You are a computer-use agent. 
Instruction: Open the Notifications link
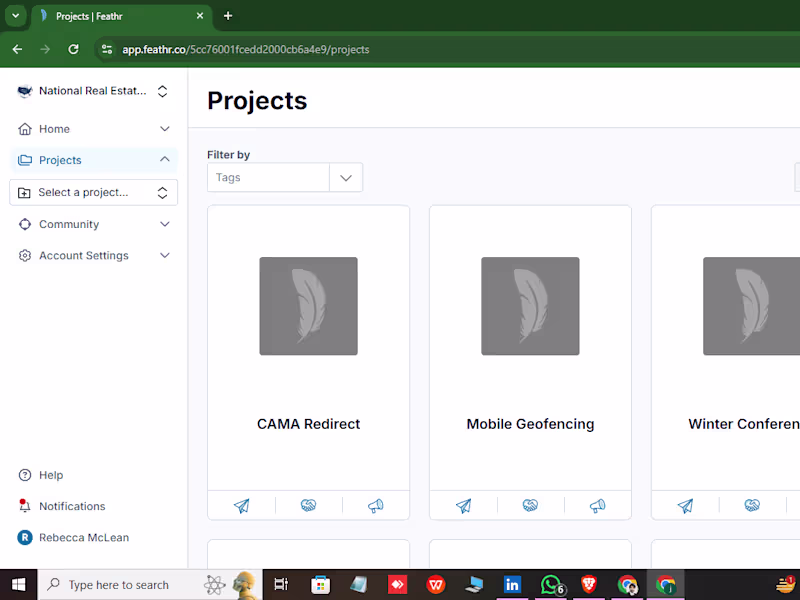[x=72, y=507]
